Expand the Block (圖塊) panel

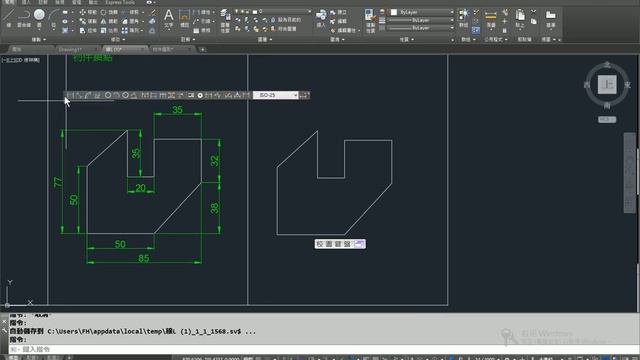(x=337, y=40)
